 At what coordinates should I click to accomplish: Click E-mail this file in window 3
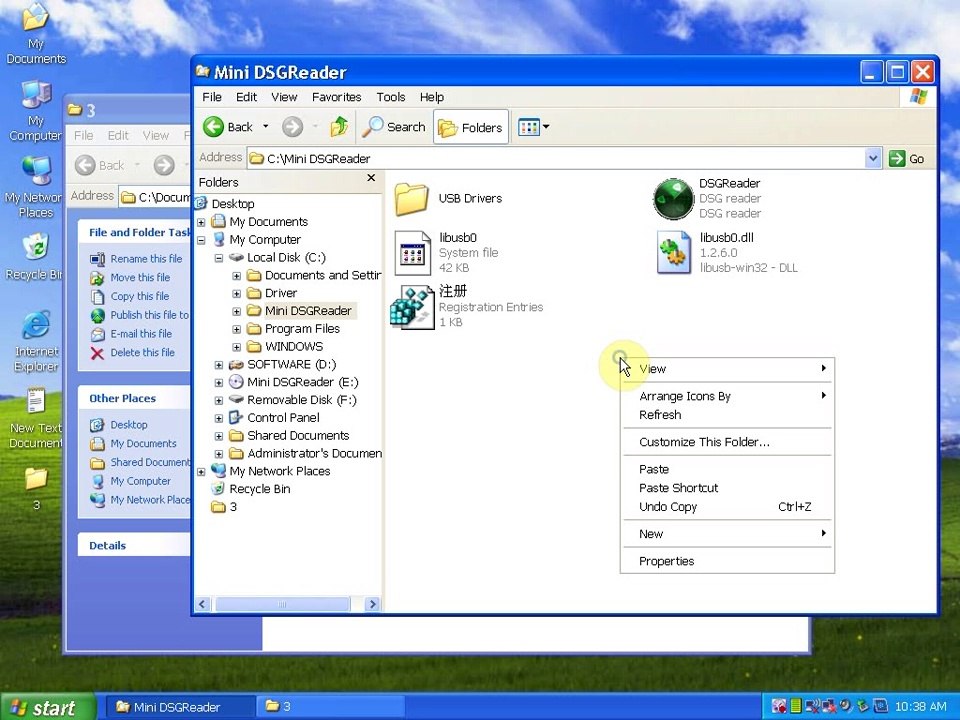[141, 334]
